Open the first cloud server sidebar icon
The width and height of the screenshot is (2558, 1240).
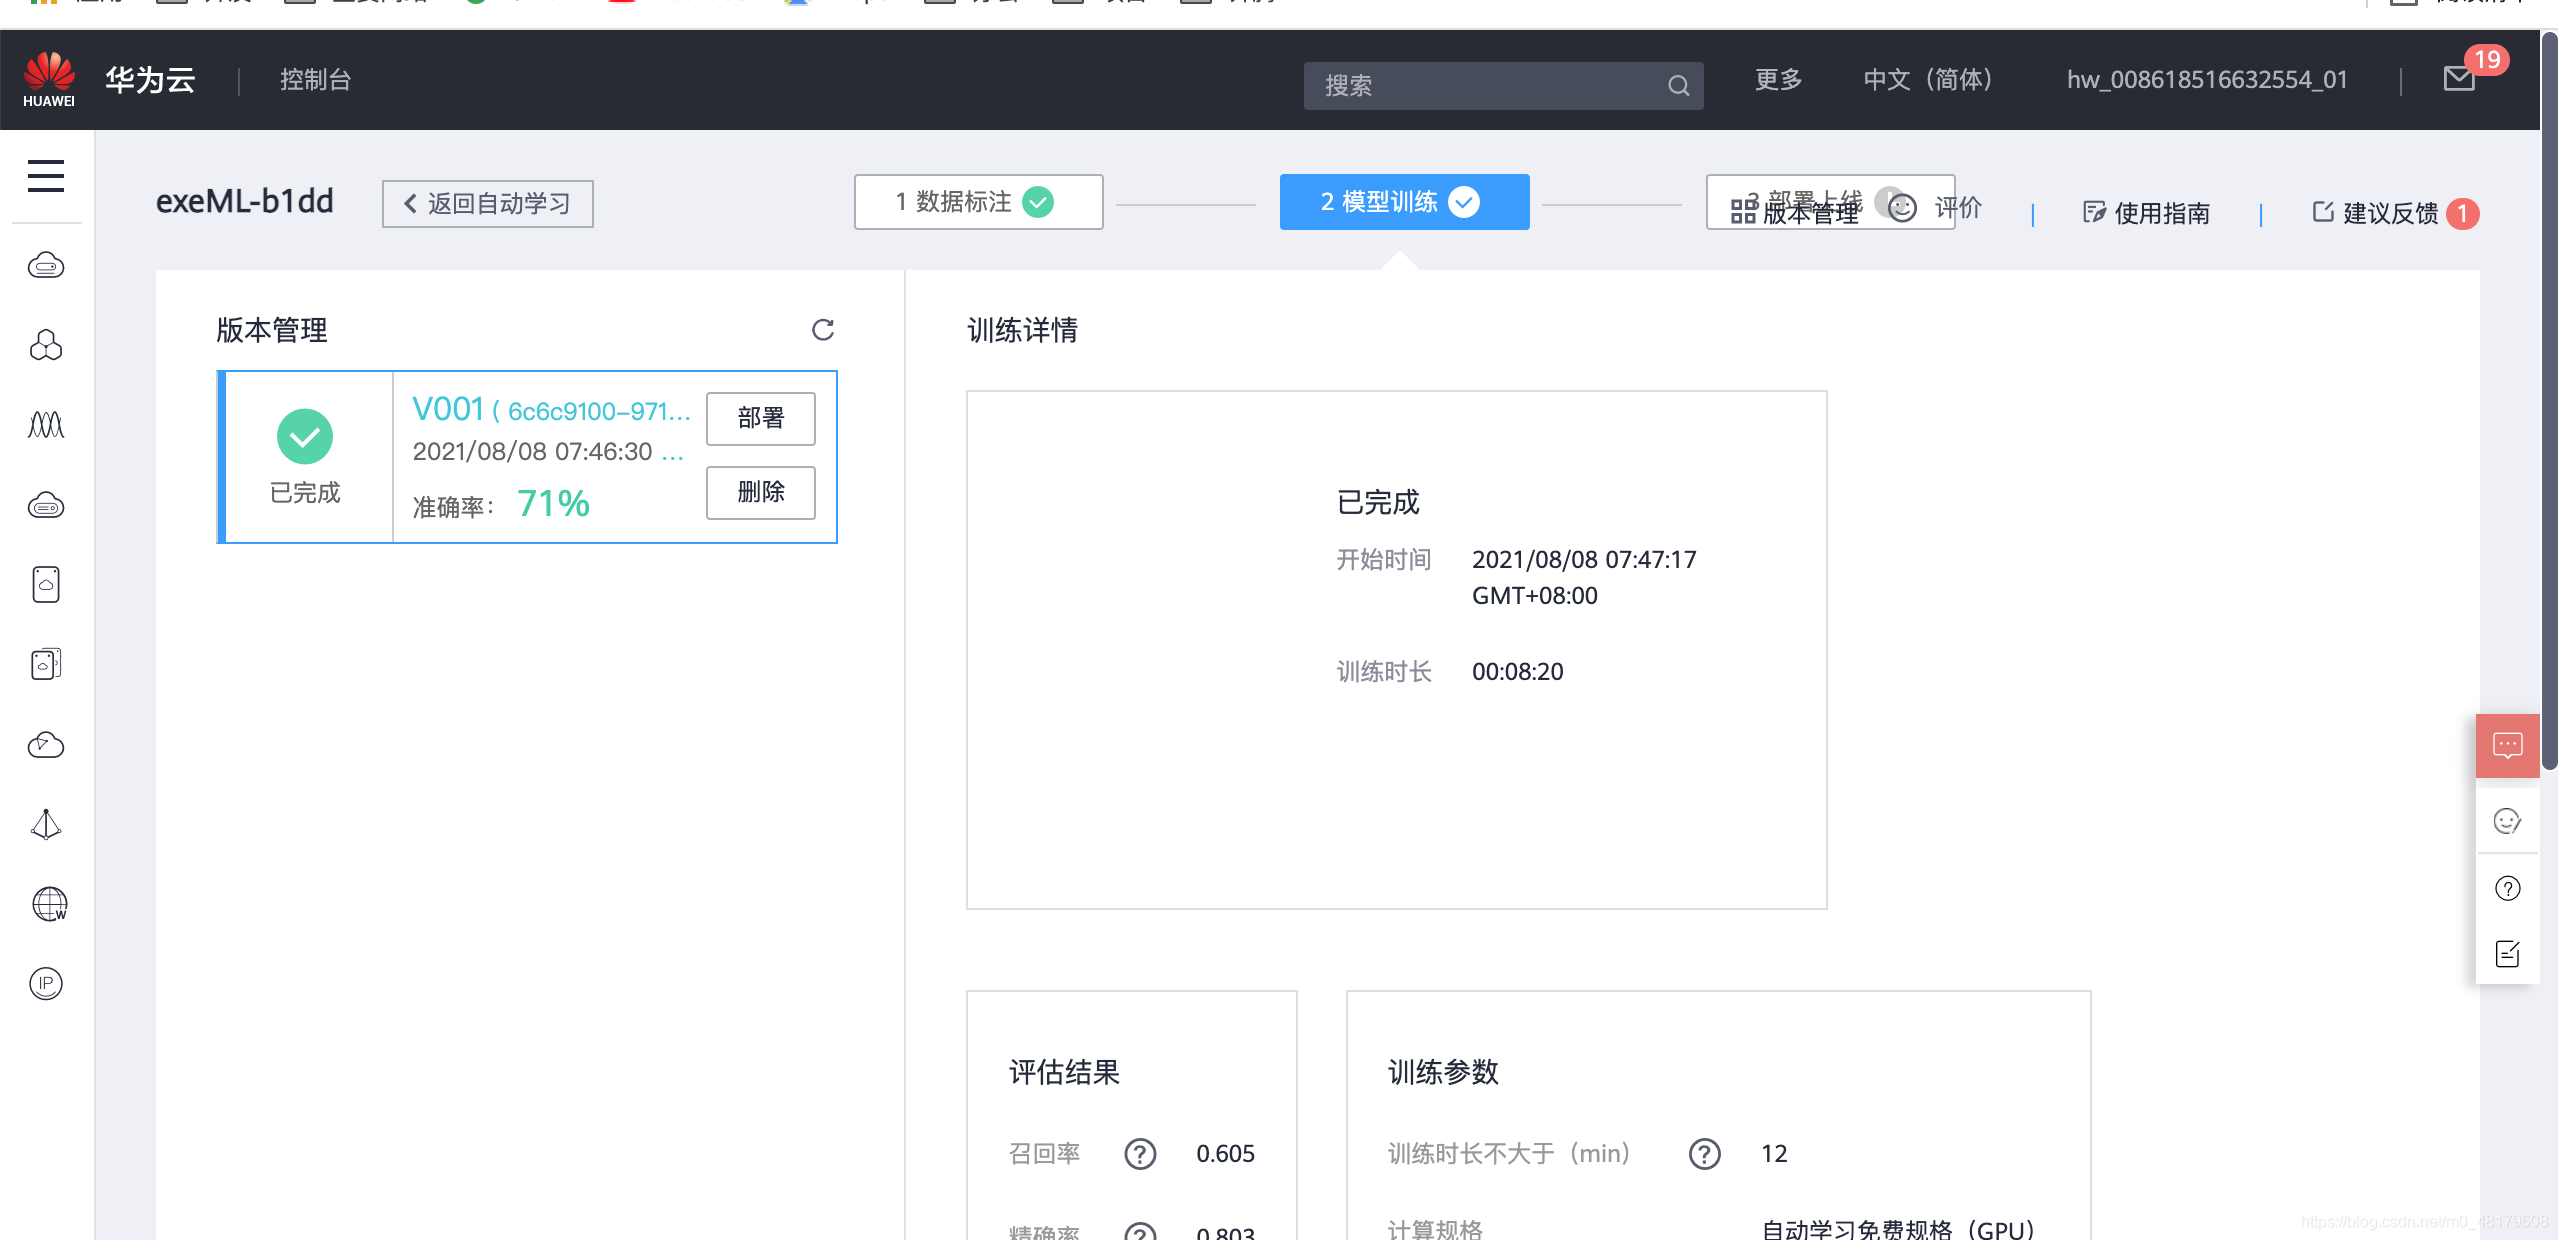click(46, 265)
